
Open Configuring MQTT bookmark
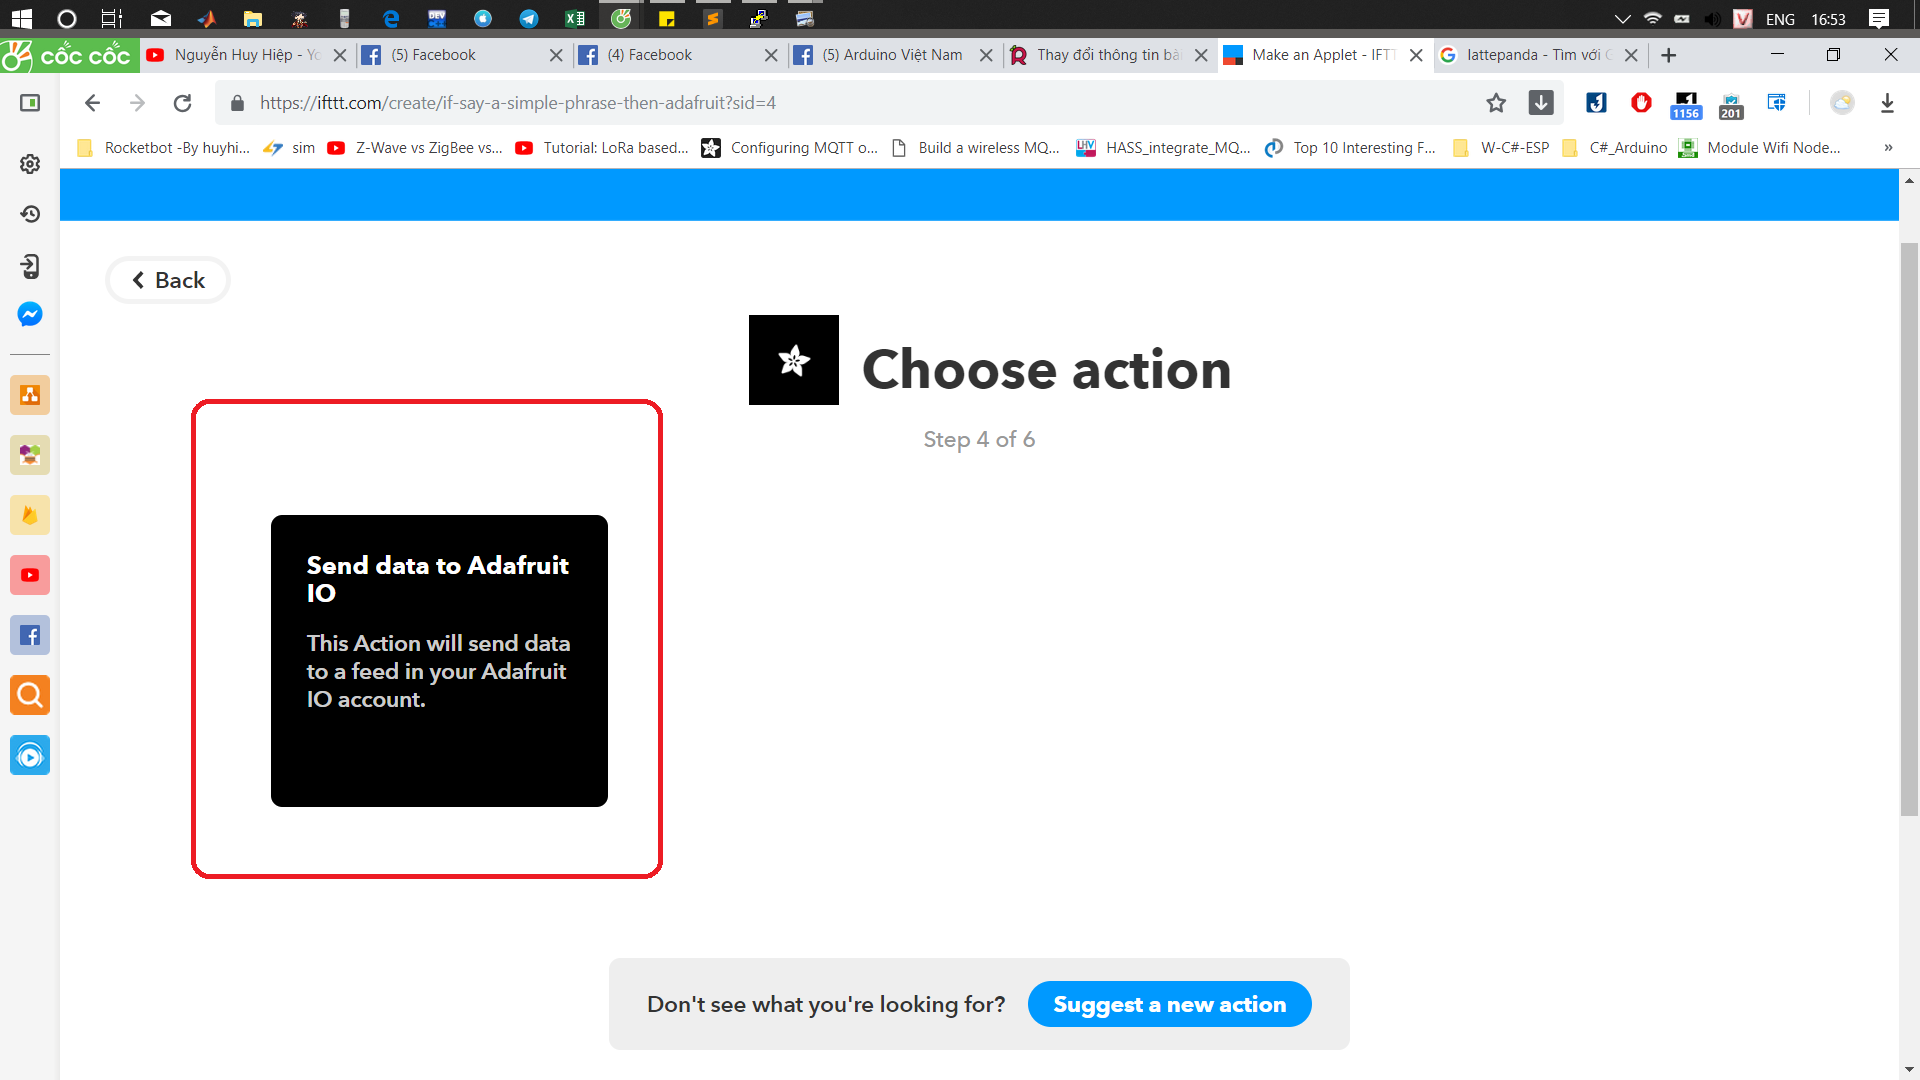pyautogui.click(x=790, y=148)
